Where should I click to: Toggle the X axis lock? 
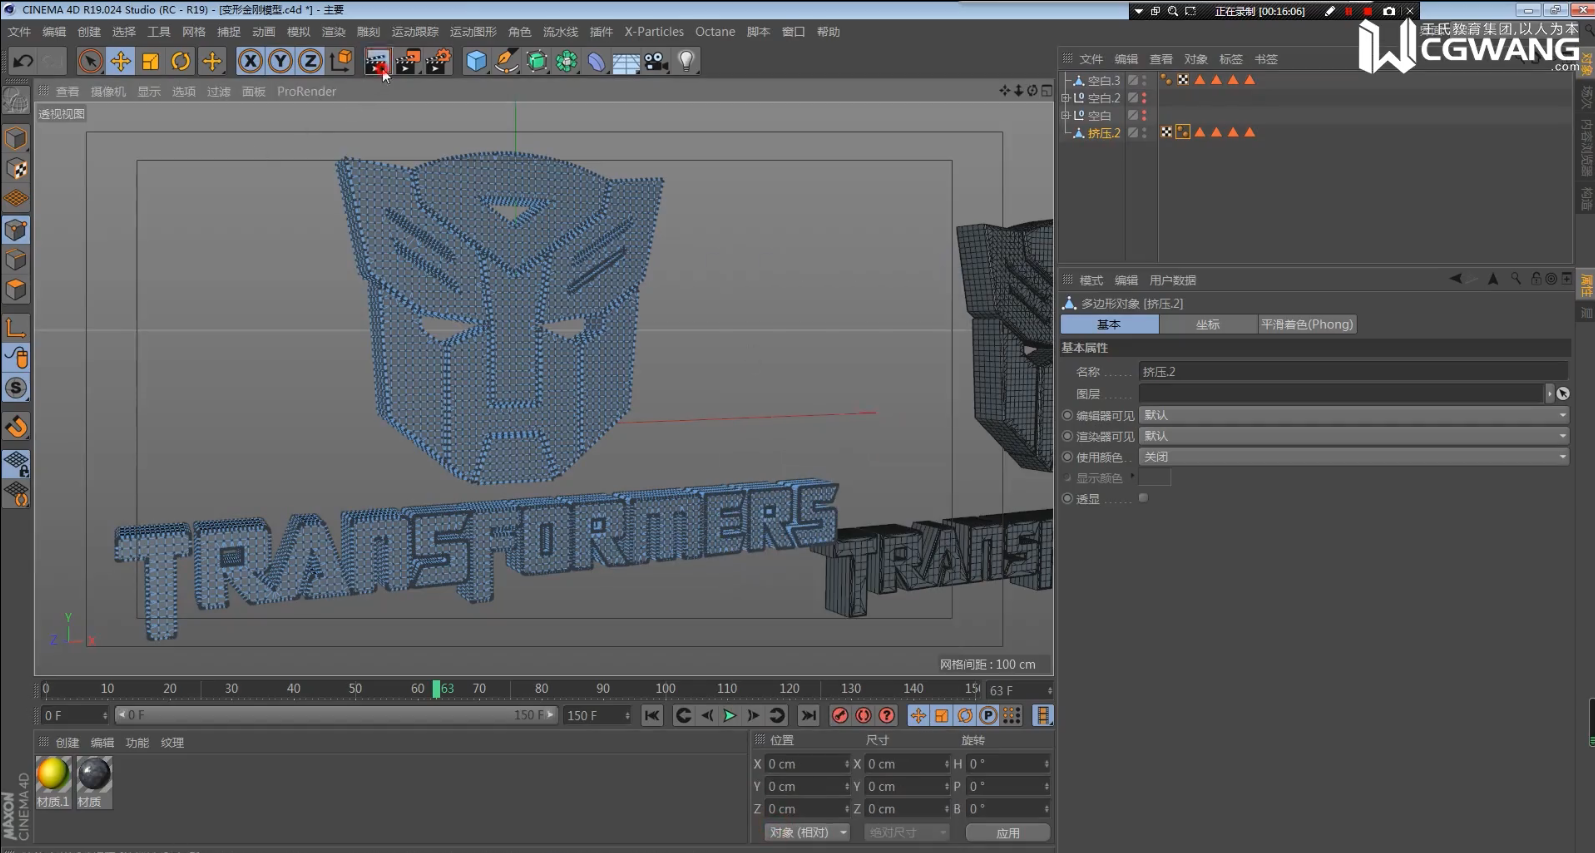[x=250, y=61]
